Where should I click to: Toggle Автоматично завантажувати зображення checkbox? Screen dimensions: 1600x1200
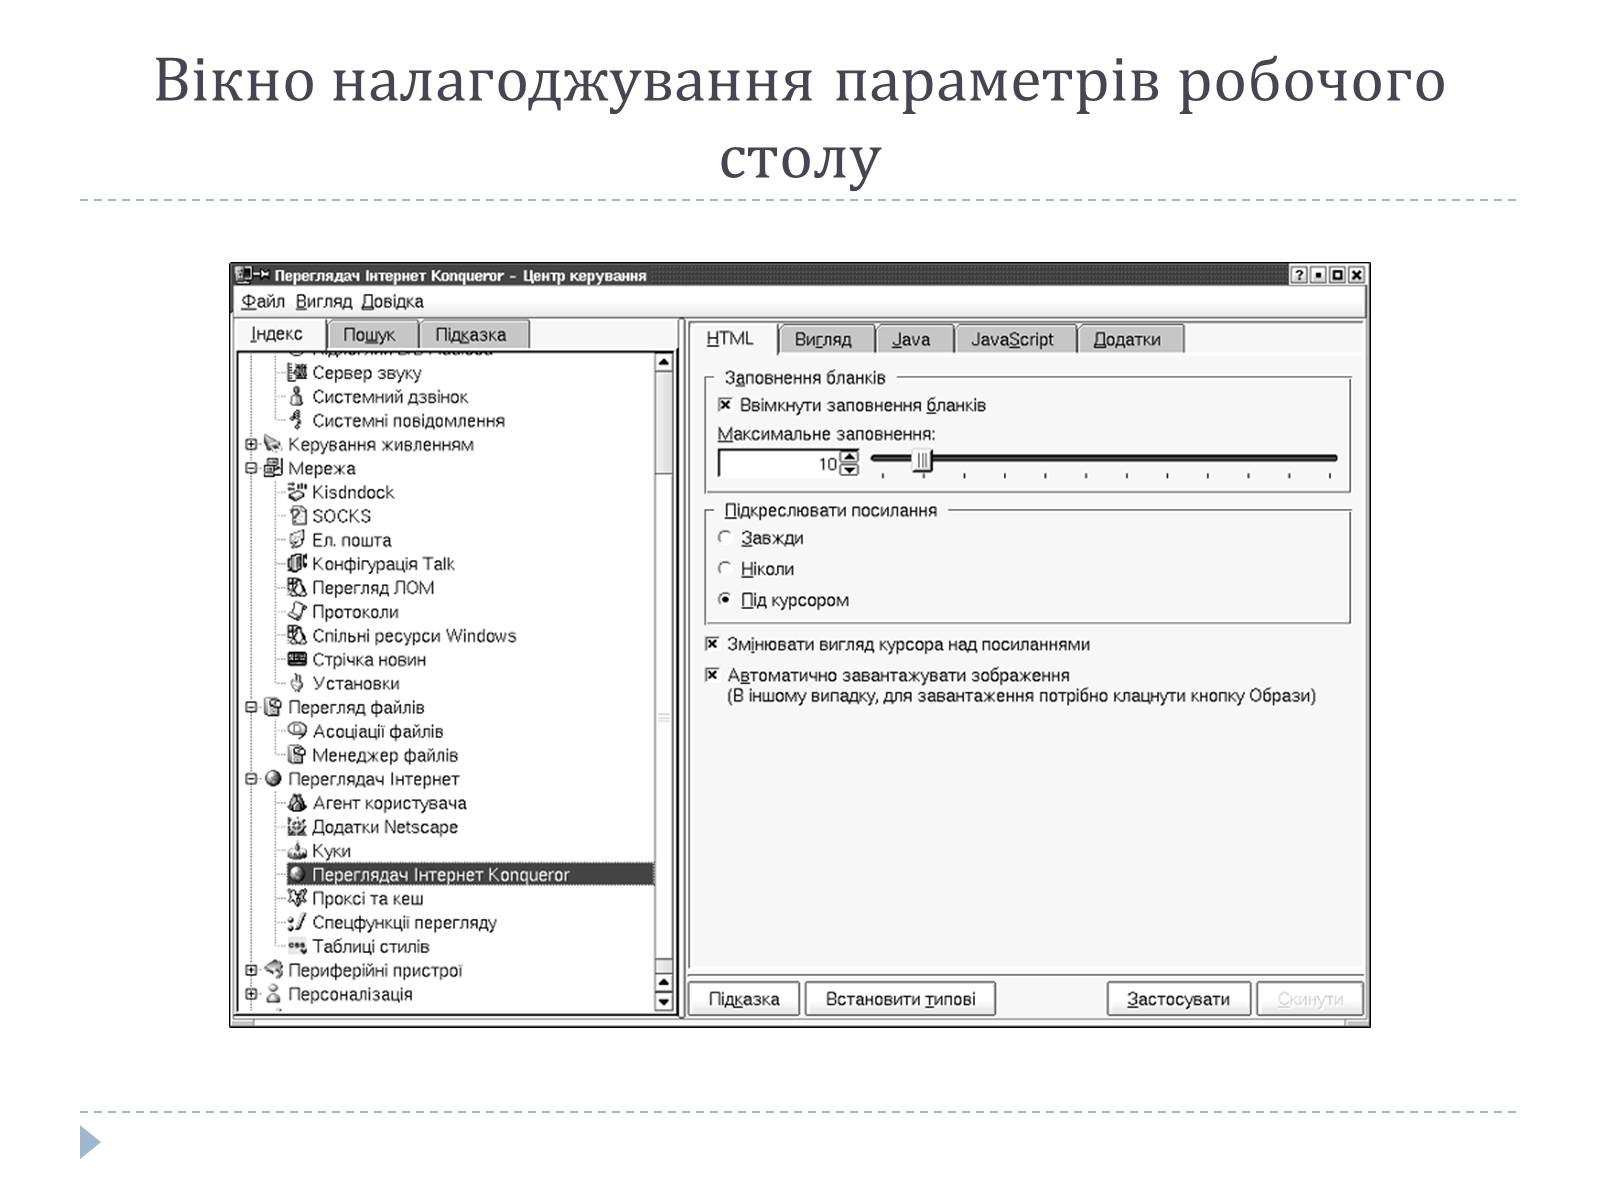(712, 675)
